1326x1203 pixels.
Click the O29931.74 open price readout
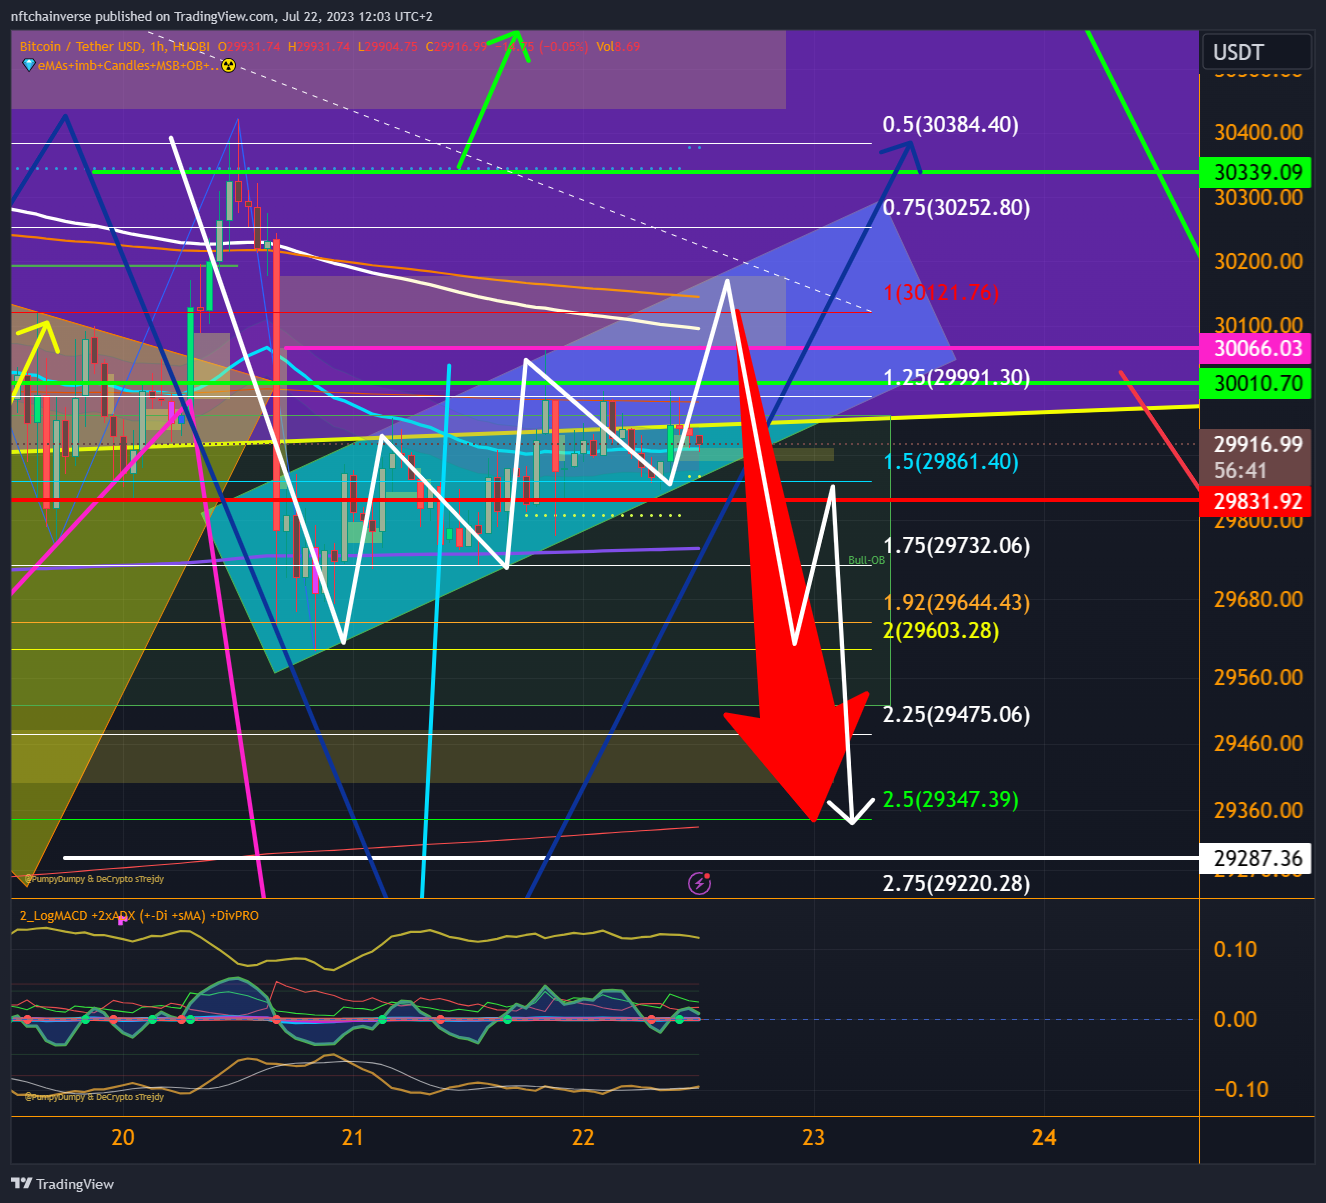250,46
